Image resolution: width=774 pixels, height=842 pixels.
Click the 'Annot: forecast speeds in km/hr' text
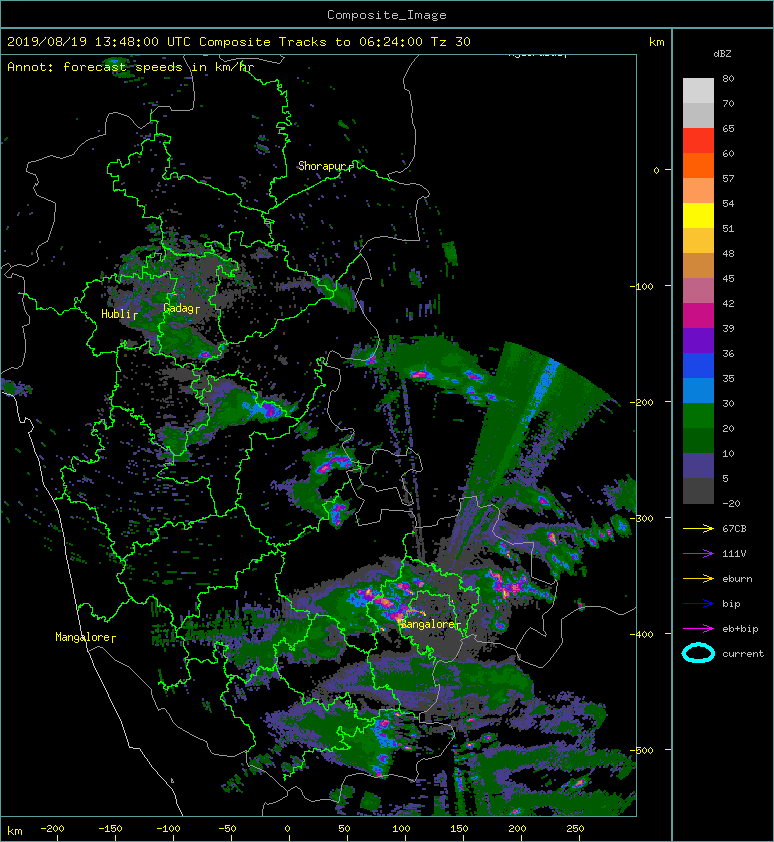[131, 67]
